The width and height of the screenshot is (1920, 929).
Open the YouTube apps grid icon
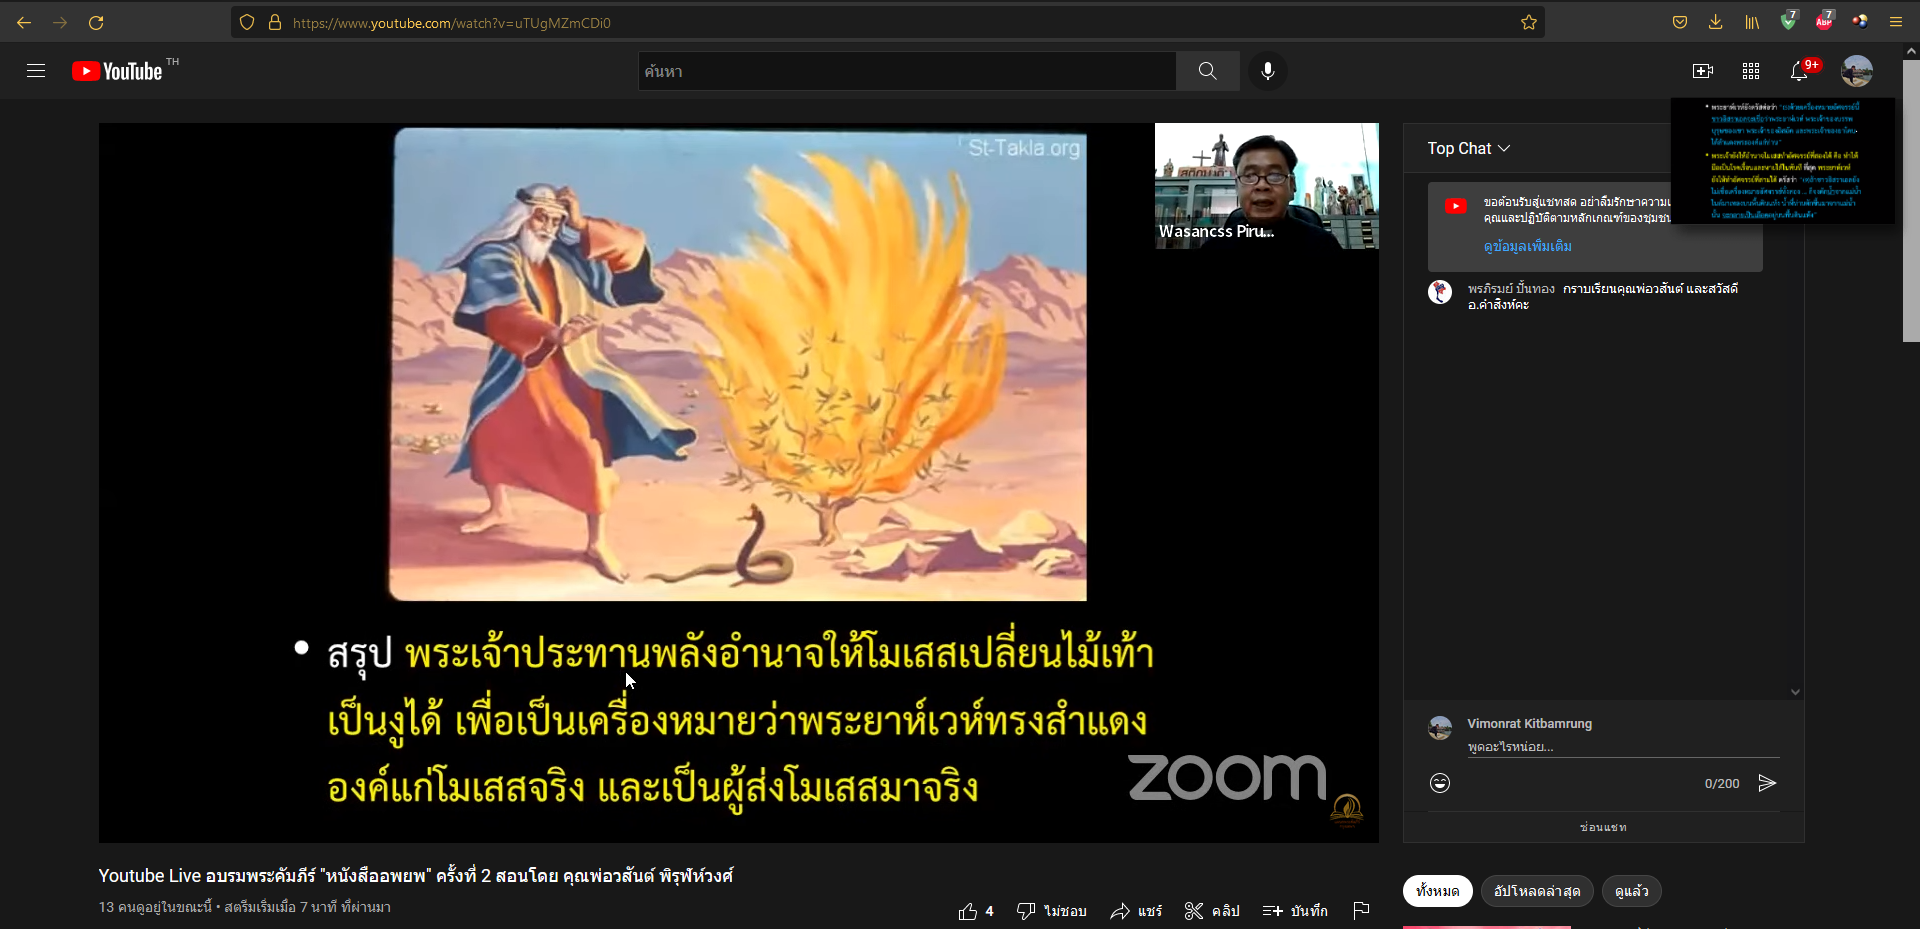(1751, 71)
